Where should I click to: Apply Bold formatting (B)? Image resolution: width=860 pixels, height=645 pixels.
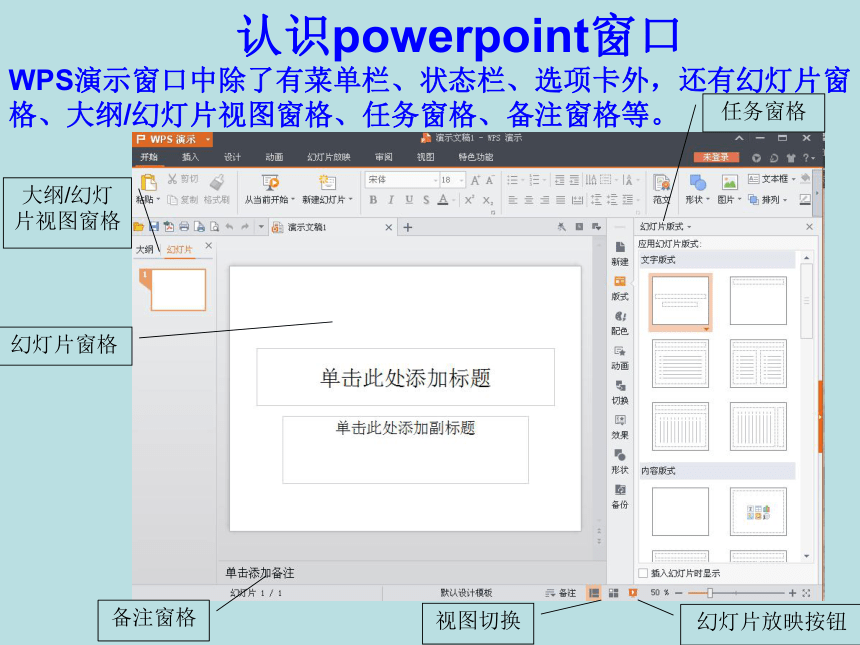pos(373,200)
